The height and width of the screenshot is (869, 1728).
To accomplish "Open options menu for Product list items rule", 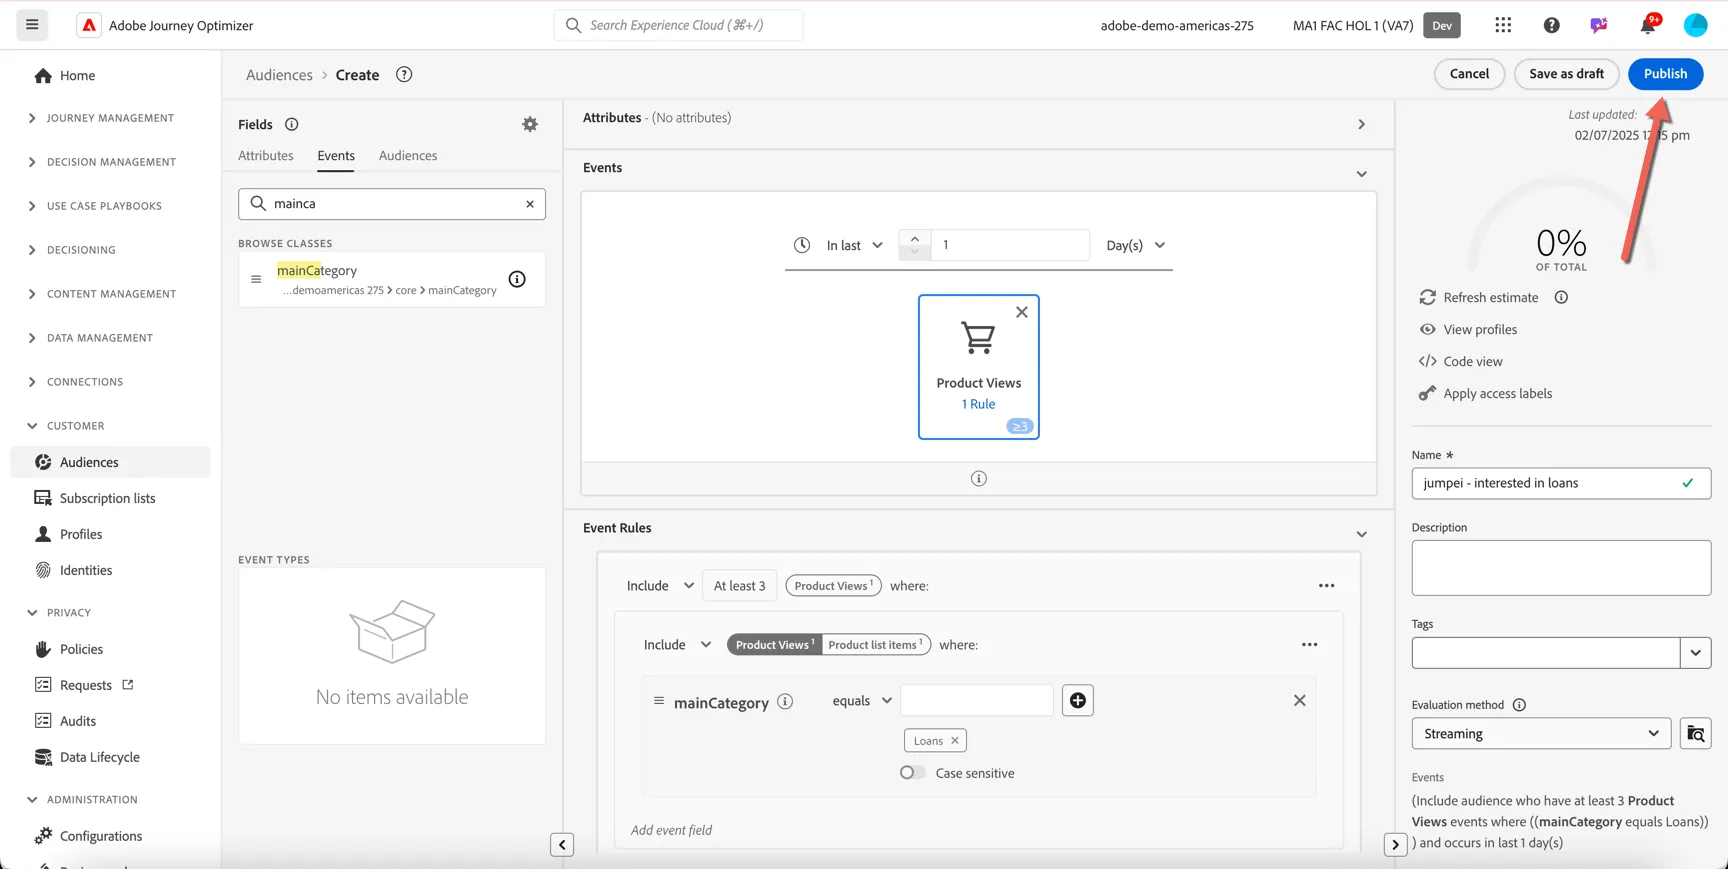I will (1309, 644).
